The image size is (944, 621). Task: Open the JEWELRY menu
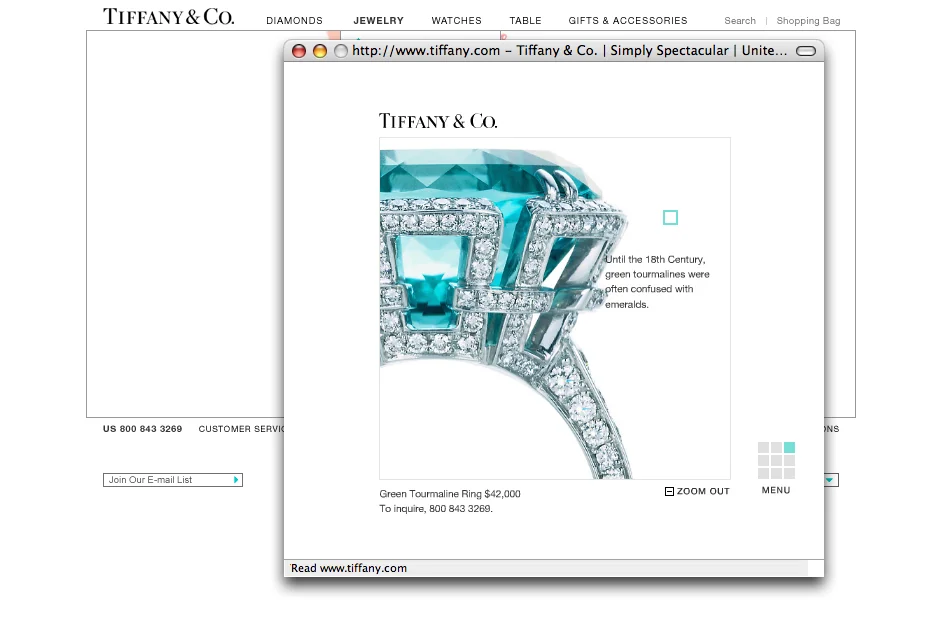[x=379, y=20]
